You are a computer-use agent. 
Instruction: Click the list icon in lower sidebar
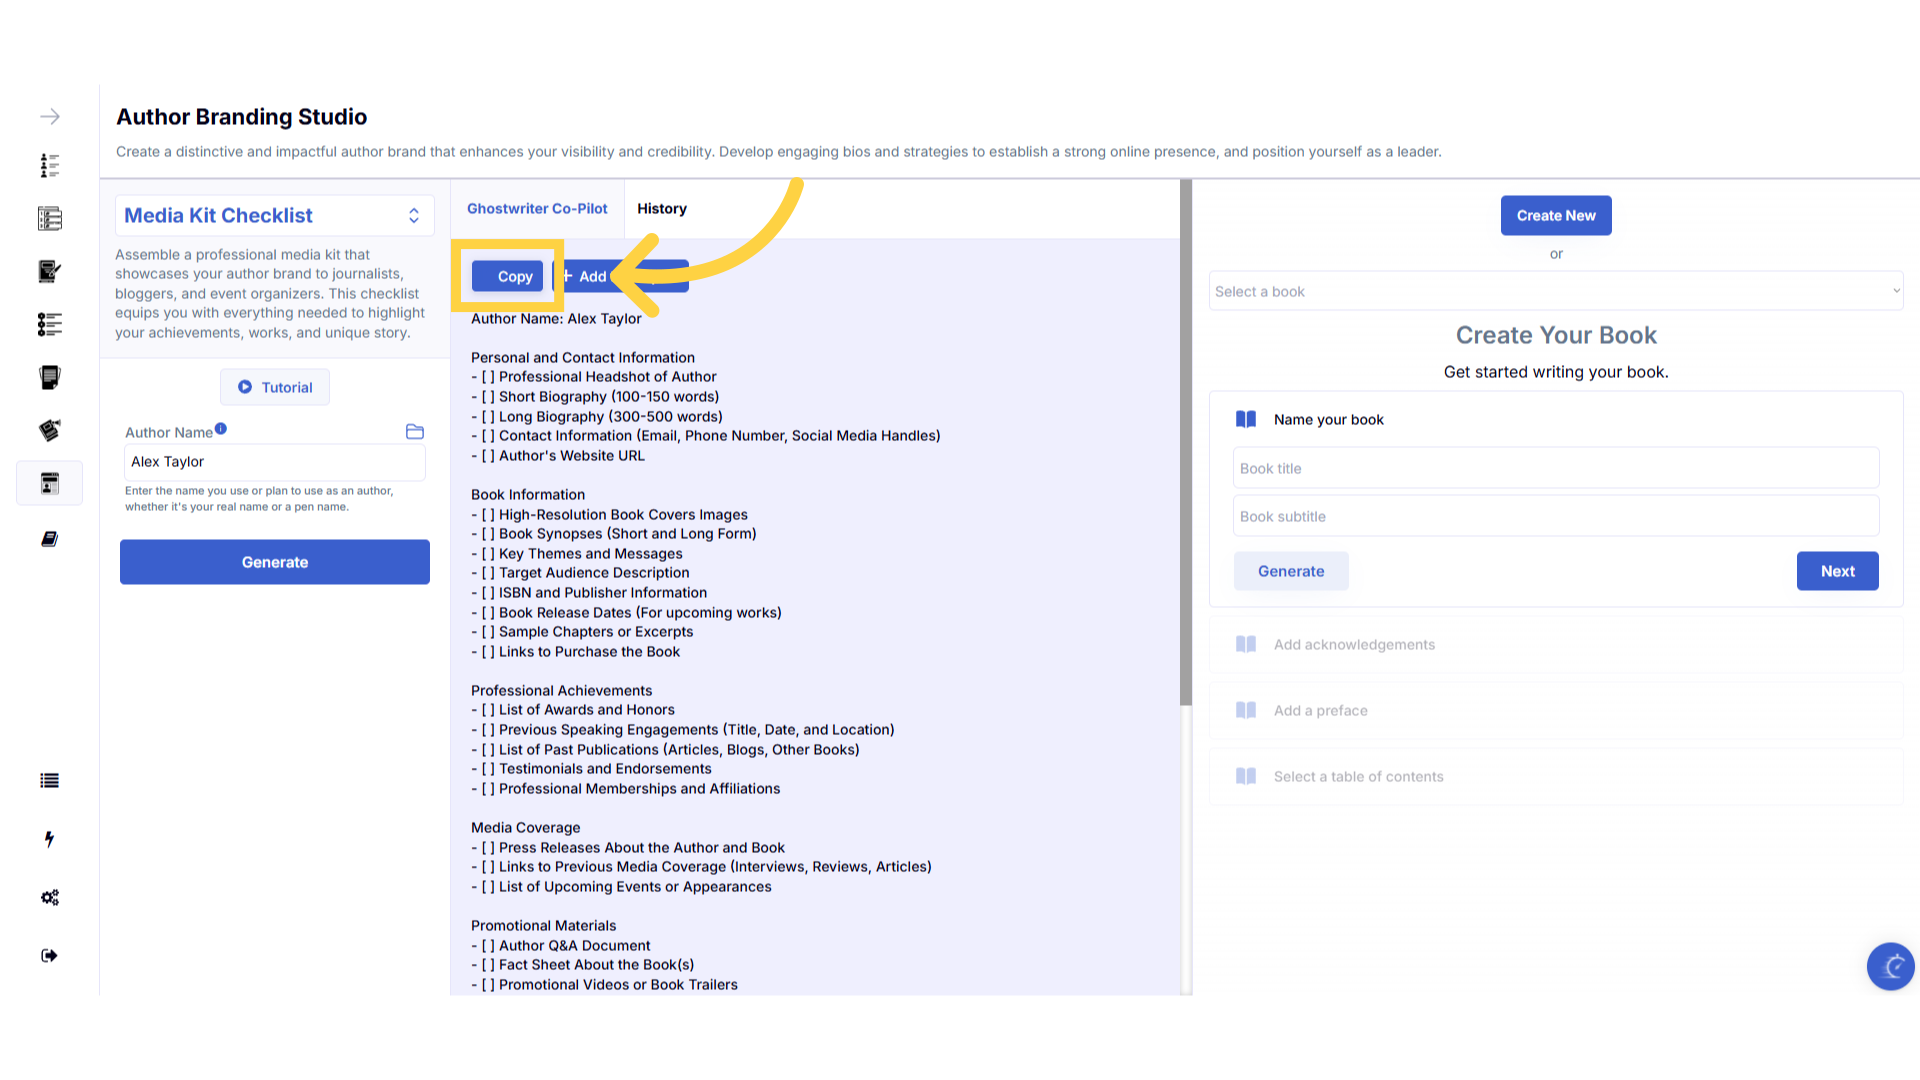pyautogui.click(x=49, y=781)
